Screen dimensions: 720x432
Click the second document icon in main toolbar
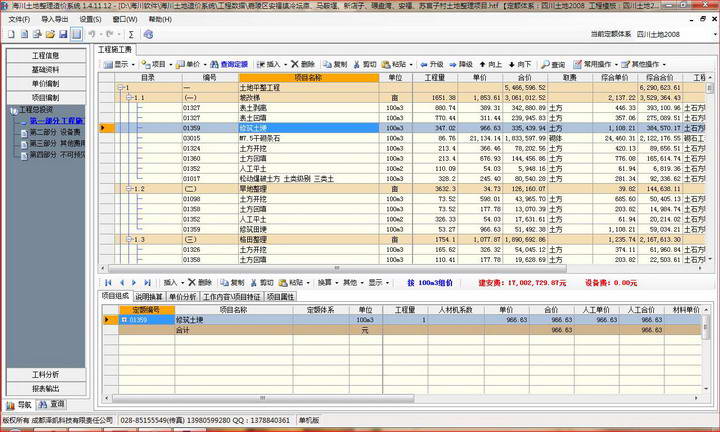24,34
